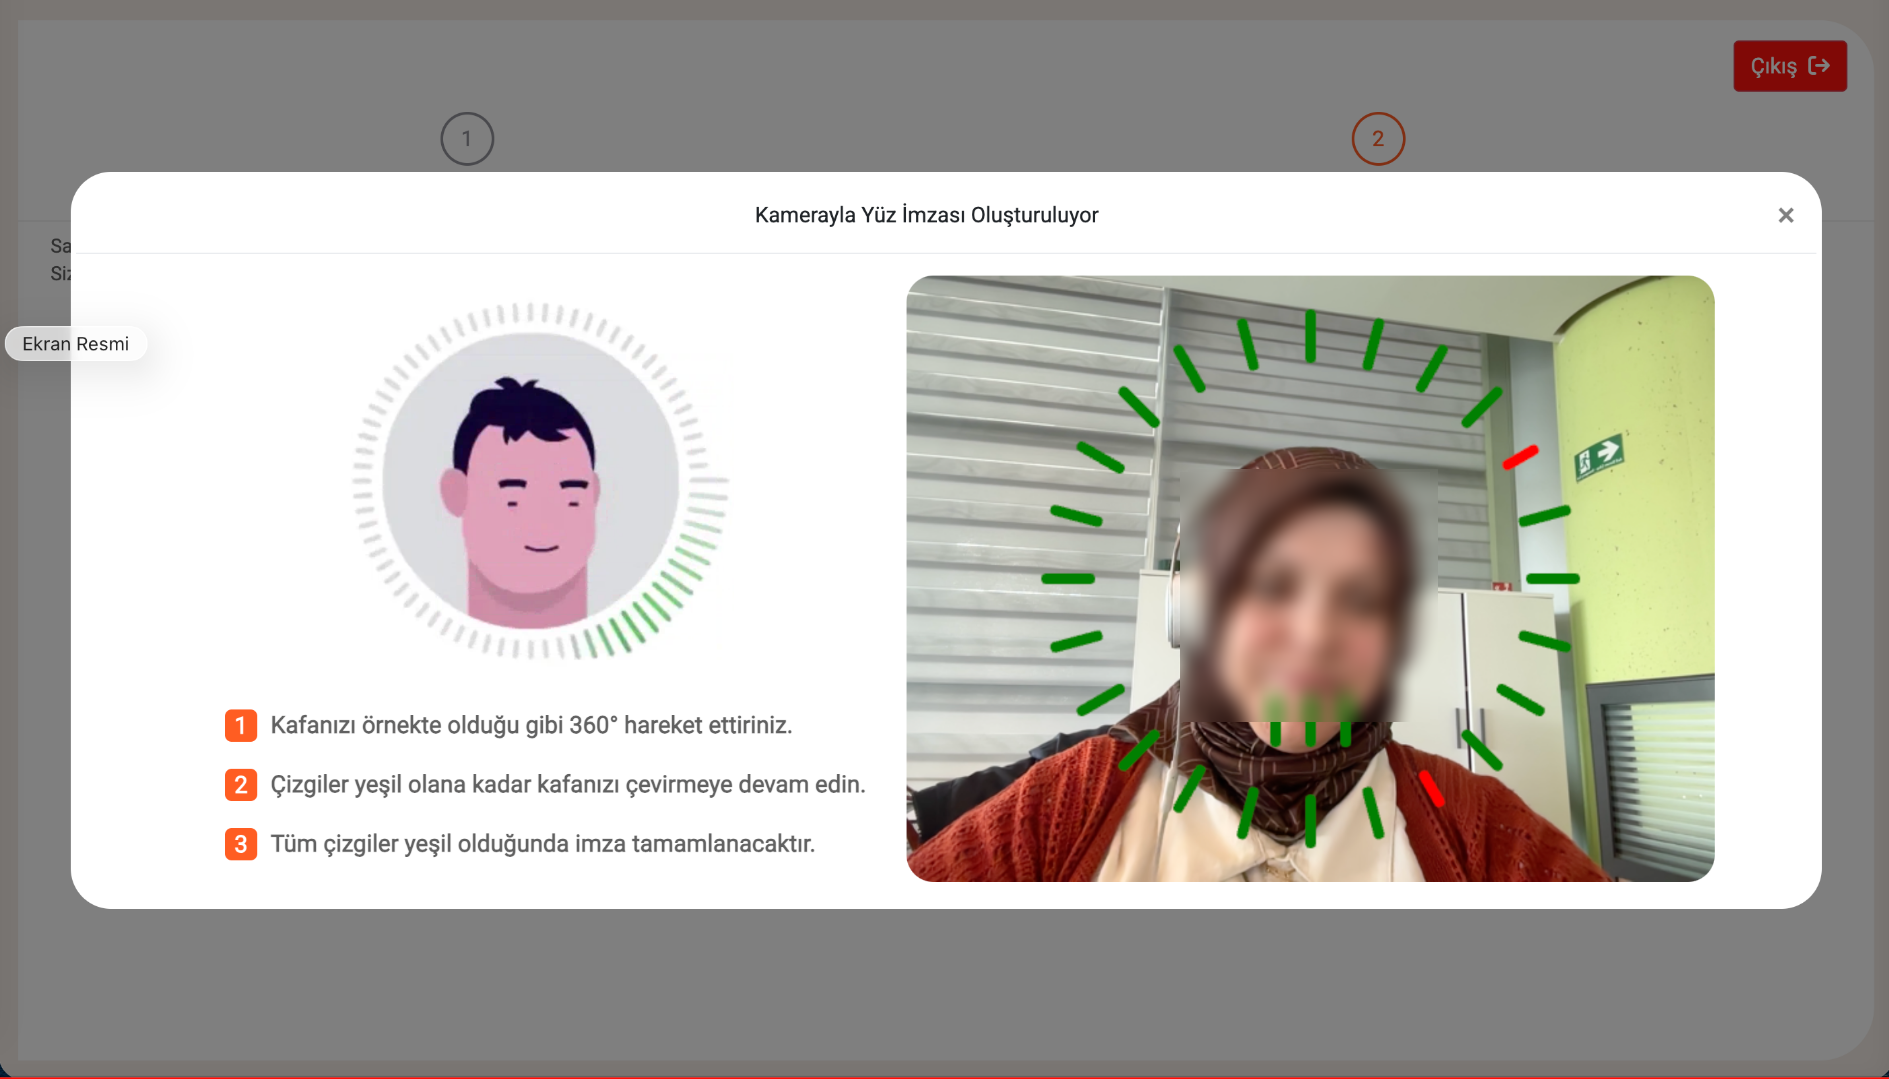This screenshot has height=1079, width=1889.
Task: Select step 1 circle indicator
Action: pos(467,139)
